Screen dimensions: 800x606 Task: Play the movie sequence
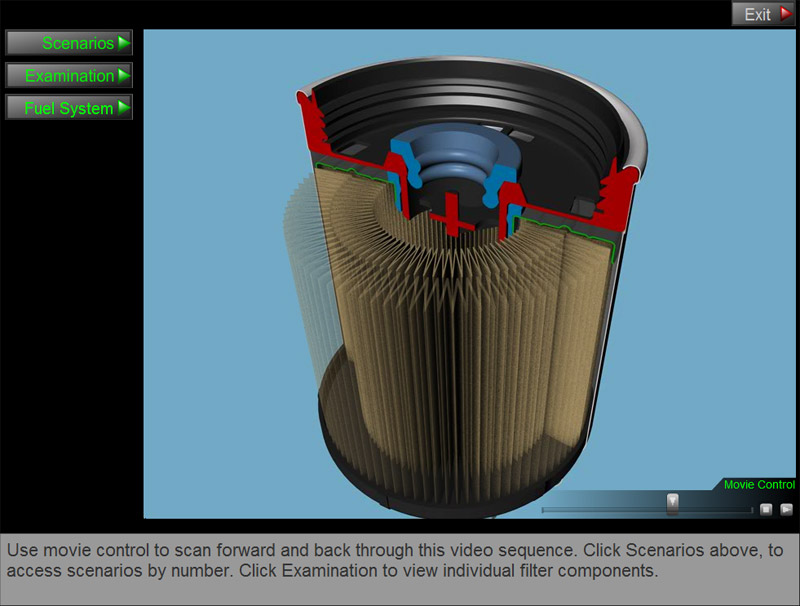click(786, 509)
